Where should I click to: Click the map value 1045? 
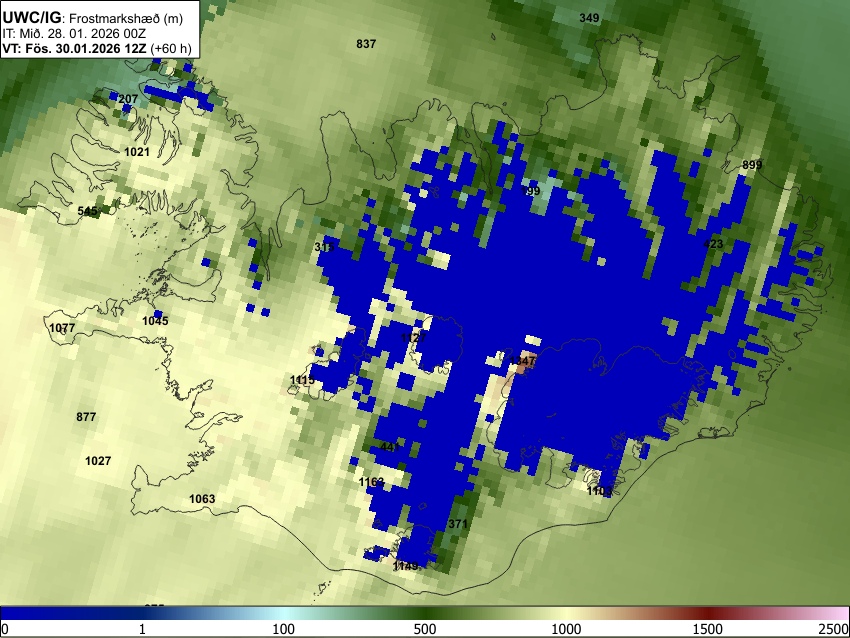[x=155, y=321]
